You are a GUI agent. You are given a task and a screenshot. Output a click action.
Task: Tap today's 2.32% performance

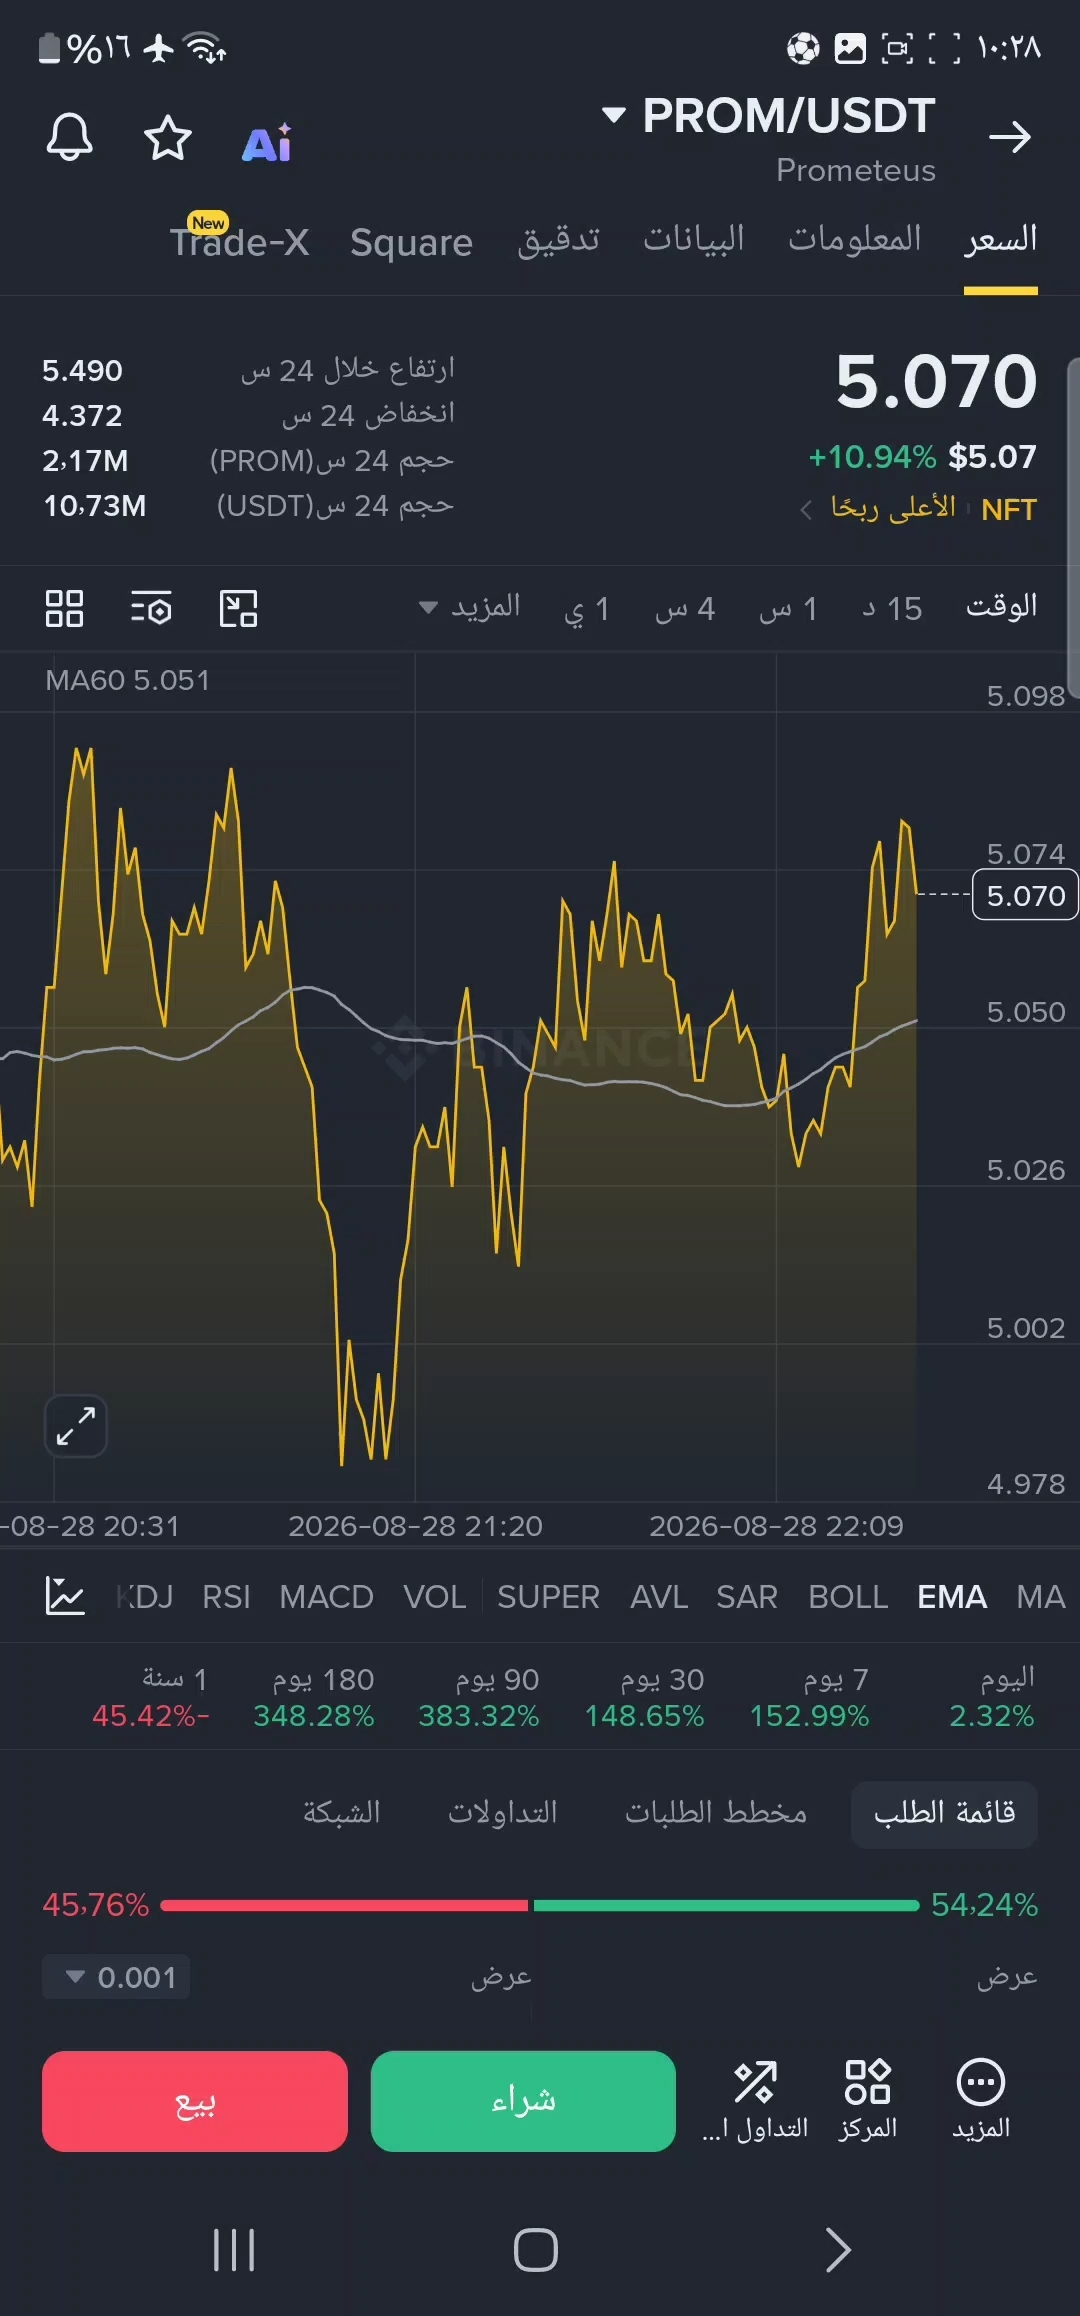tap(992, 1697)
